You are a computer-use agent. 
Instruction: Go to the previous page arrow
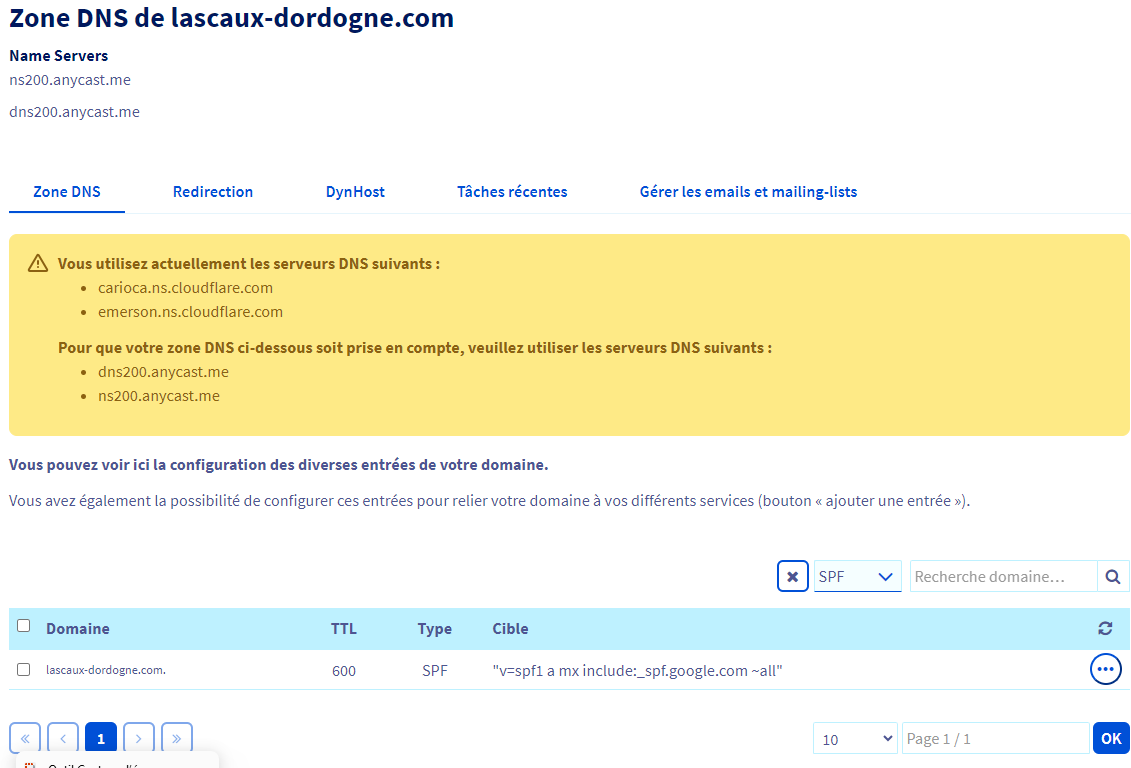tap(63, 738)
